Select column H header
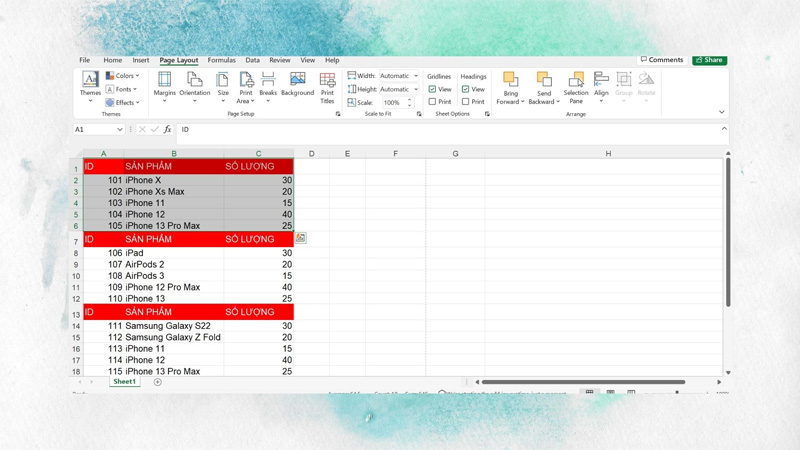 pyautogui.click(x=608, y=154)
